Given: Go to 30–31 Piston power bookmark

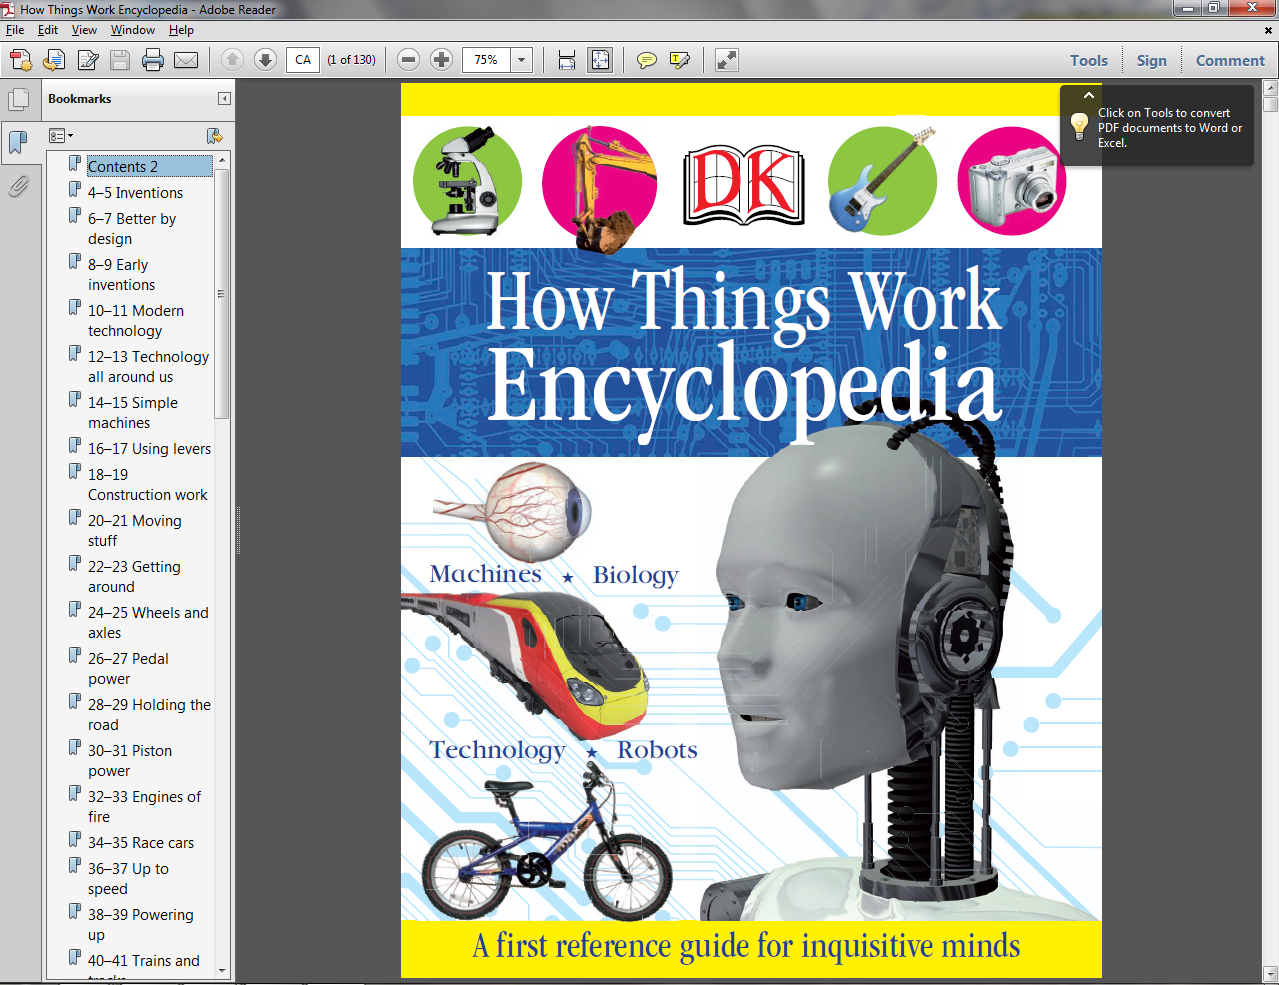Looking at the screenshot, I should [x=129, y=760].
